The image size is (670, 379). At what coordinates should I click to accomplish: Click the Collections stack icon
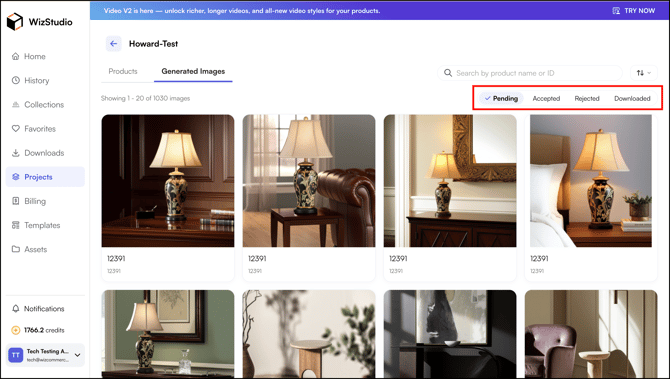(16, 105)
